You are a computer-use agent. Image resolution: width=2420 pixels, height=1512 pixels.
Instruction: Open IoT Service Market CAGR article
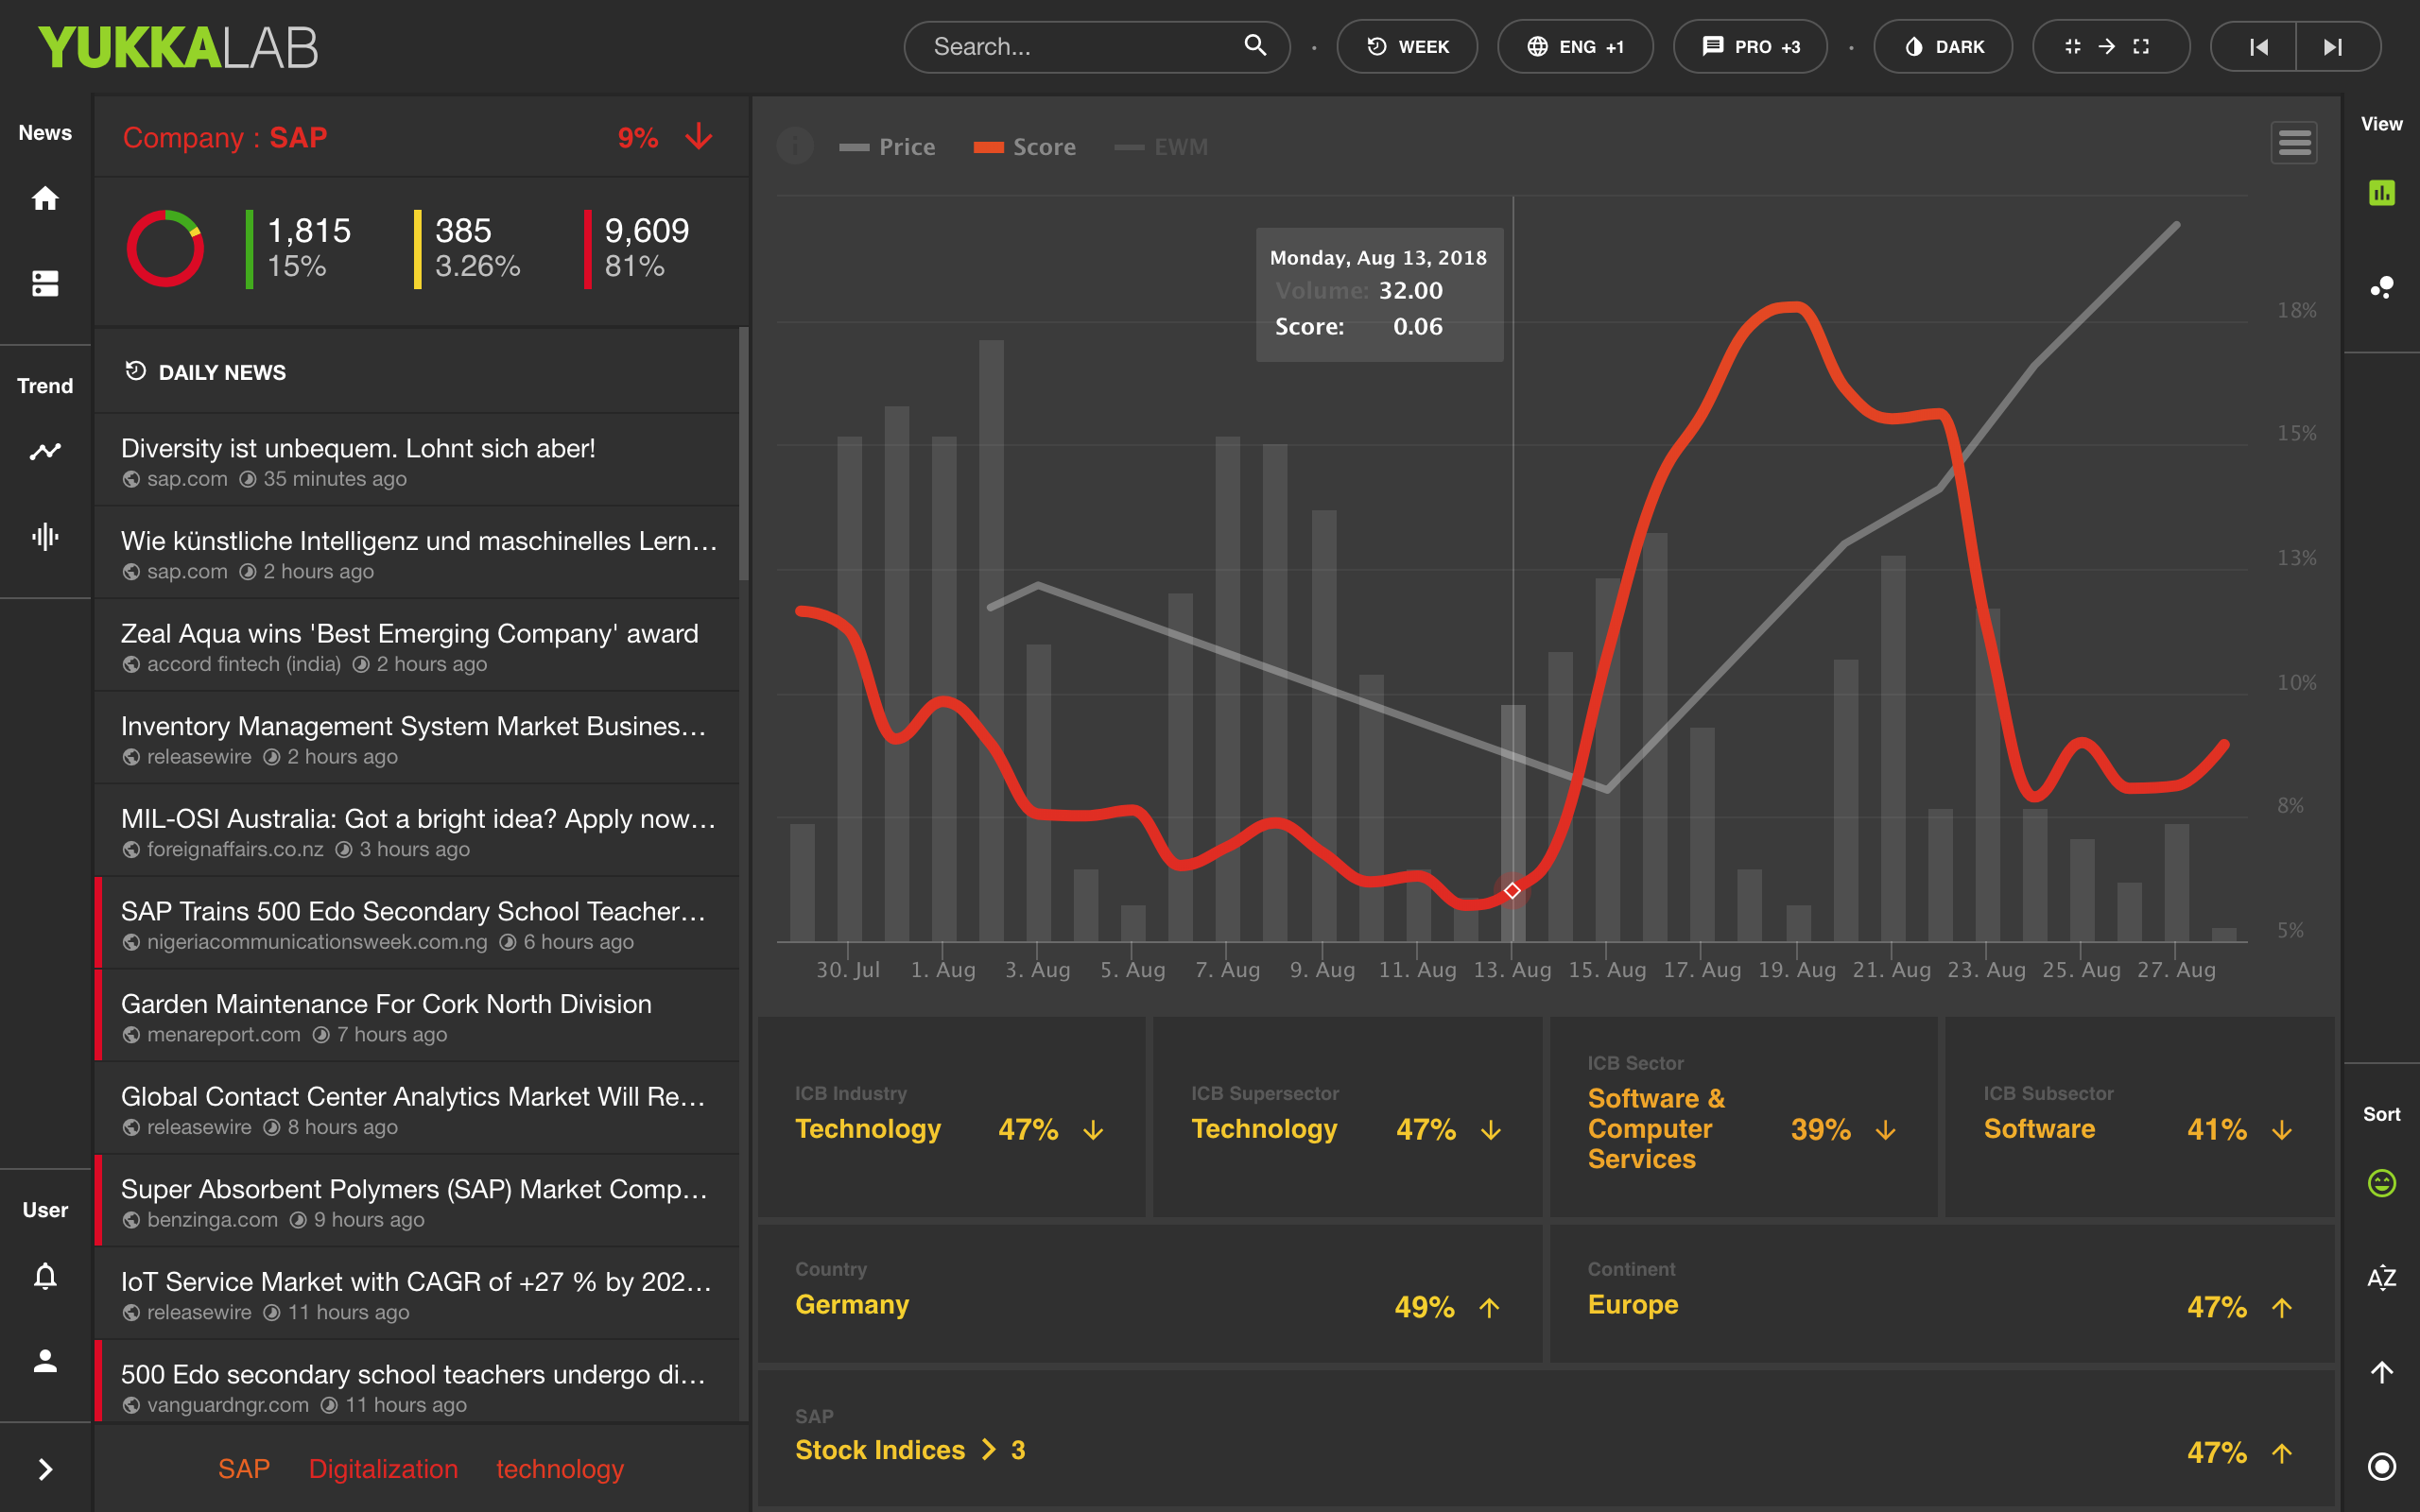coord(417,1294)
